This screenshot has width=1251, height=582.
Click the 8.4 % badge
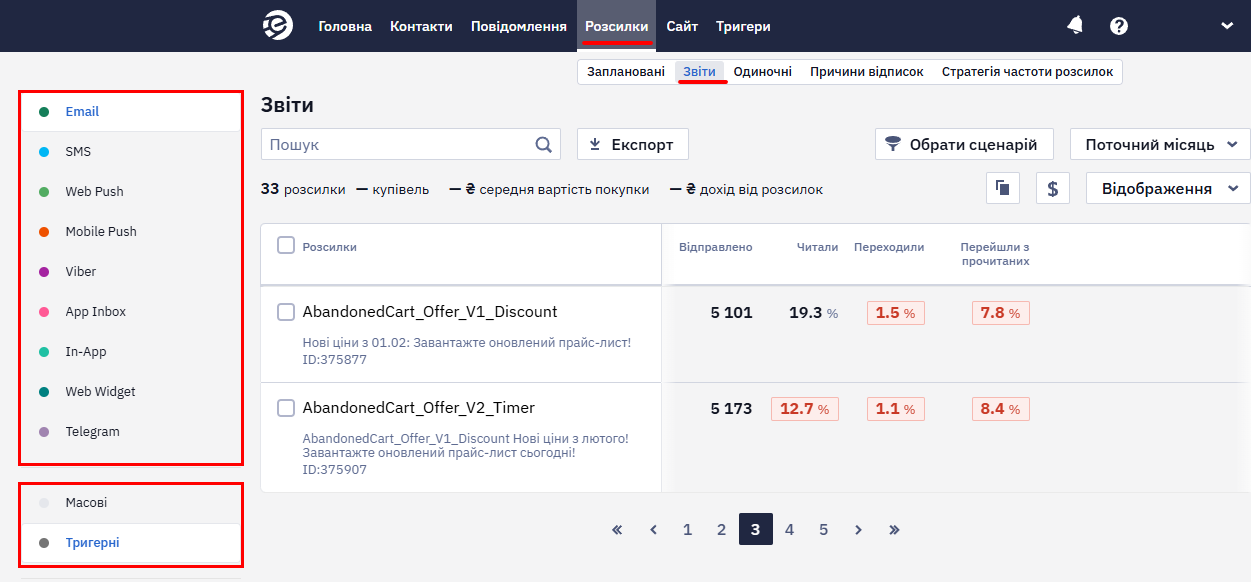(x=1001, y=409)
